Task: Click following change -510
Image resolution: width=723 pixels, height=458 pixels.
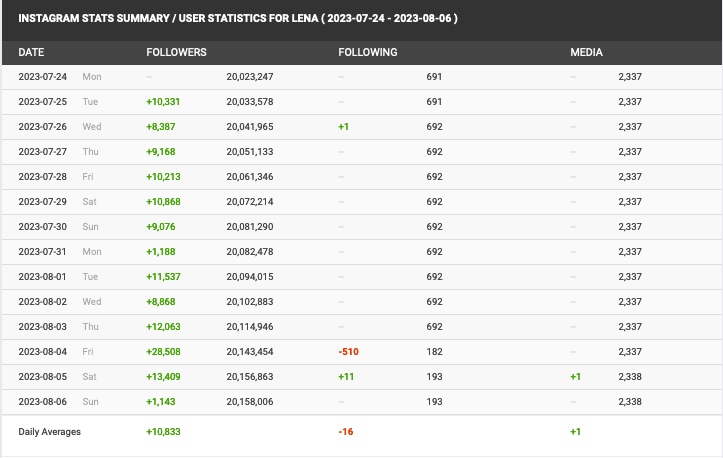Action: click(x=349, y=351)
